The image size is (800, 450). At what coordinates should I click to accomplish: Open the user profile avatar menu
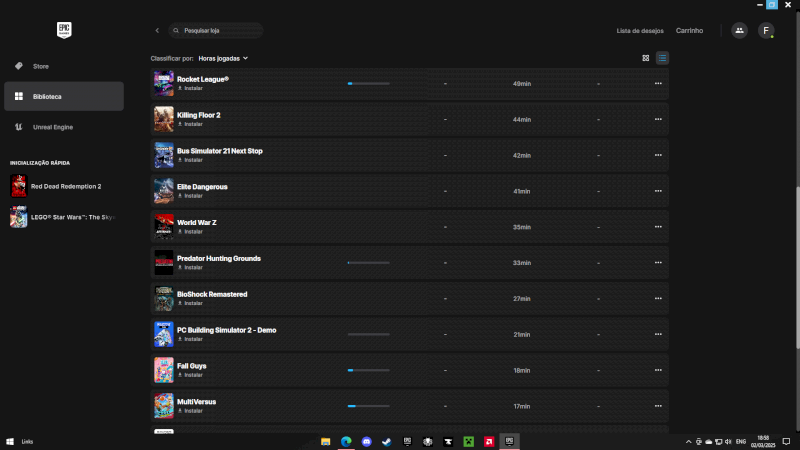[x=766, y=31]
